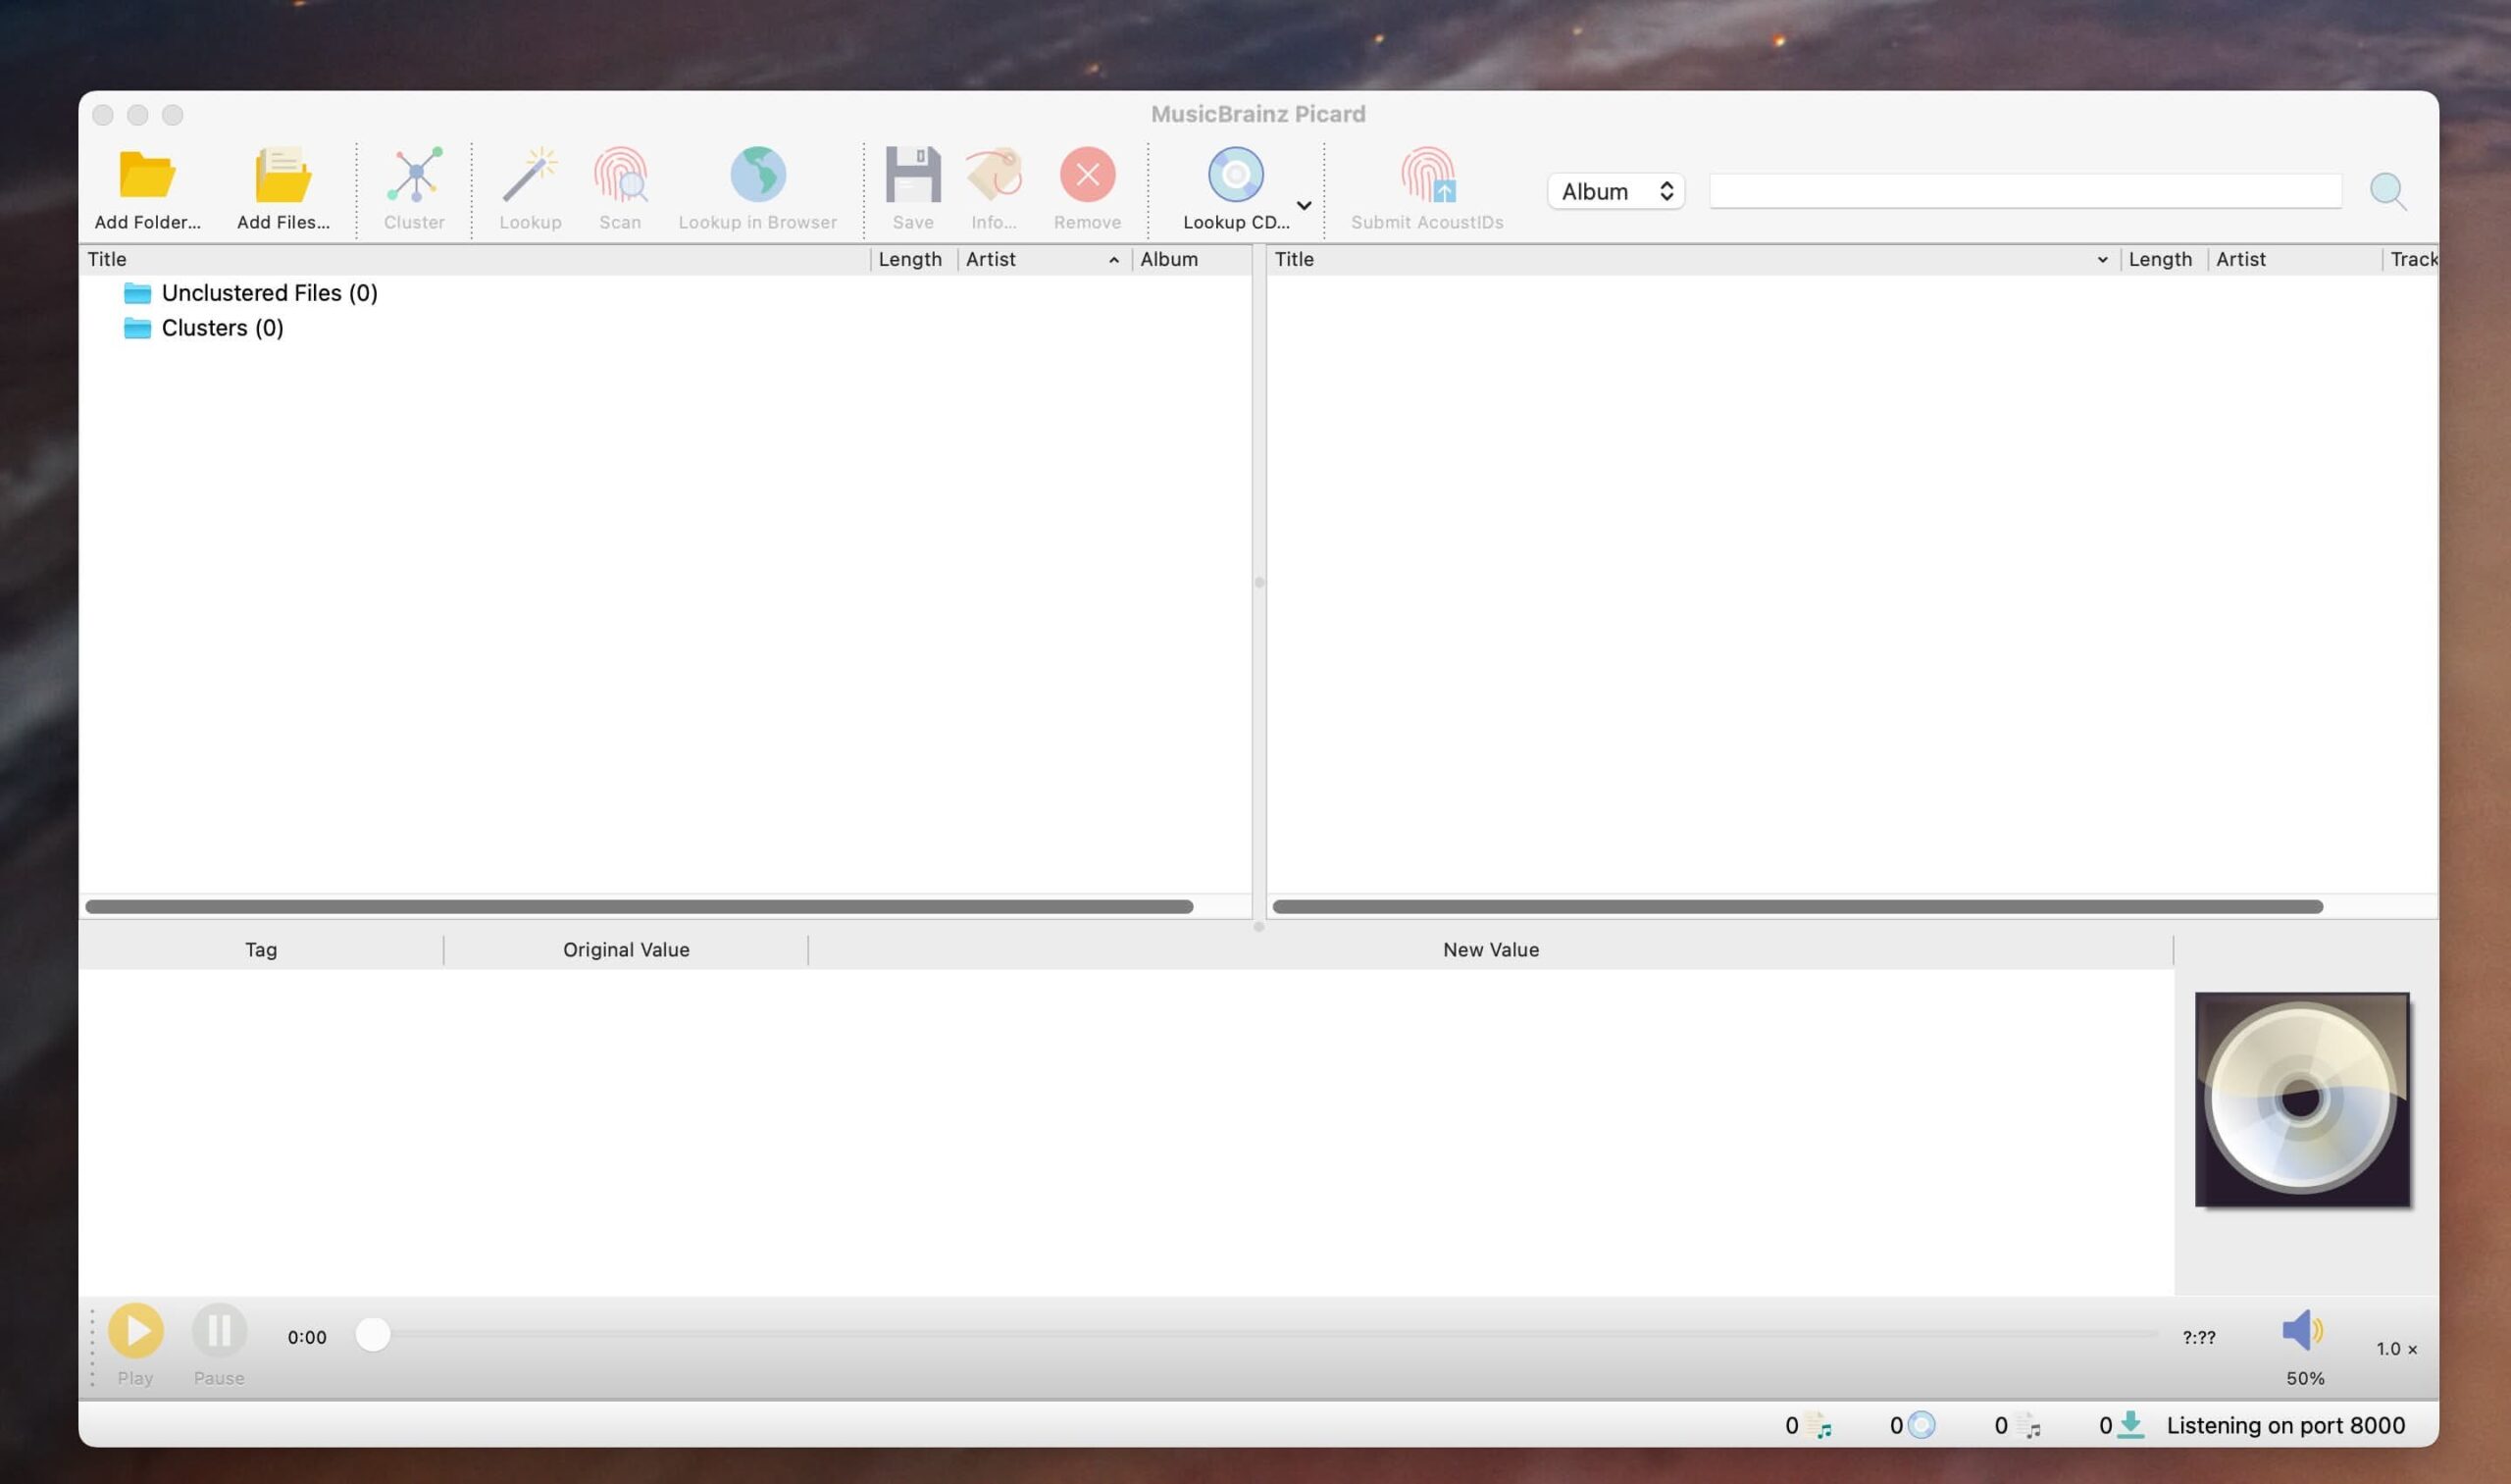Click the ?:?? total duration label
The width and height of the screenshot is (2511, 1484).
pyautogui.click(x=2198, y=1337)
